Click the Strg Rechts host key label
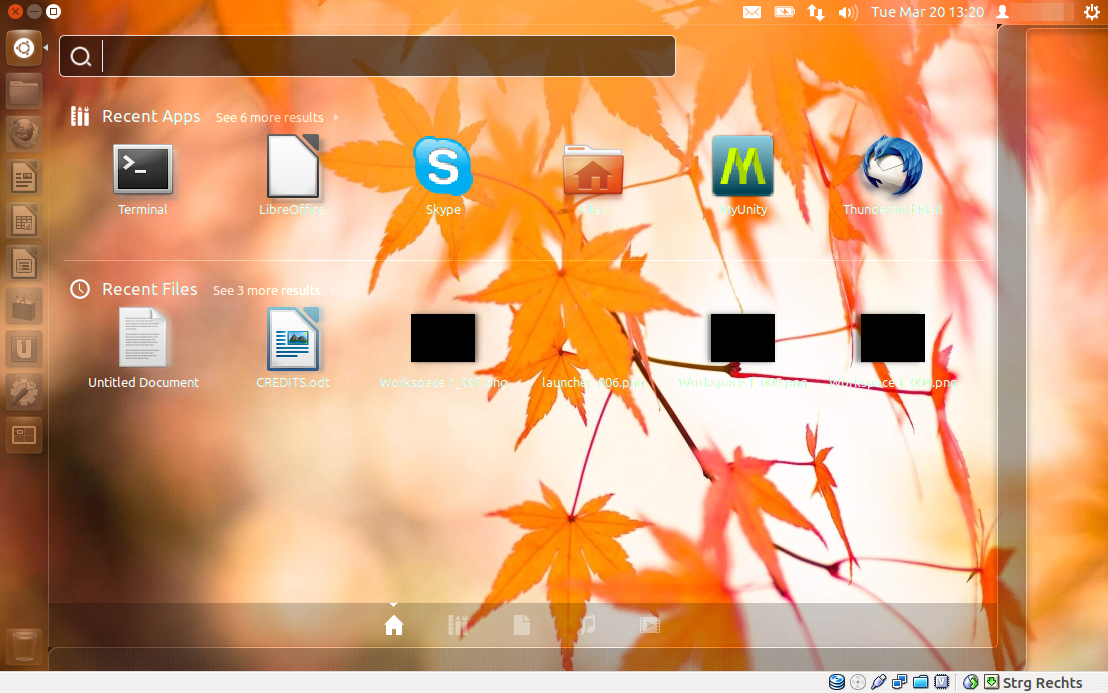 (1042, 682)
